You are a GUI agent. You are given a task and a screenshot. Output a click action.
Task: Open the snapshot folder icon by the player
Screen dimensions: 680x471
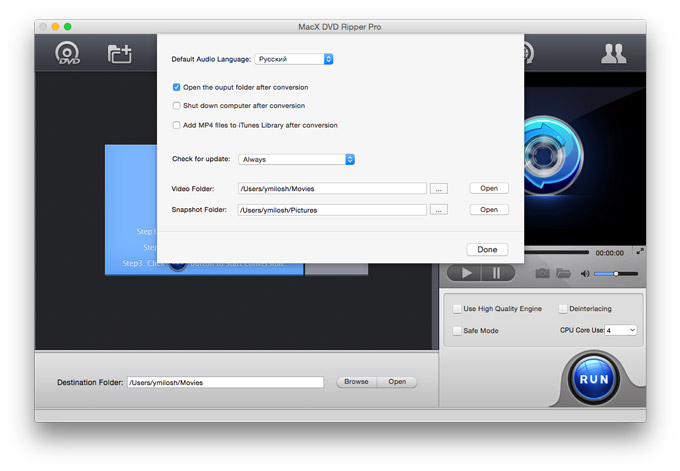pyautogui.click(x=563, y=273)
